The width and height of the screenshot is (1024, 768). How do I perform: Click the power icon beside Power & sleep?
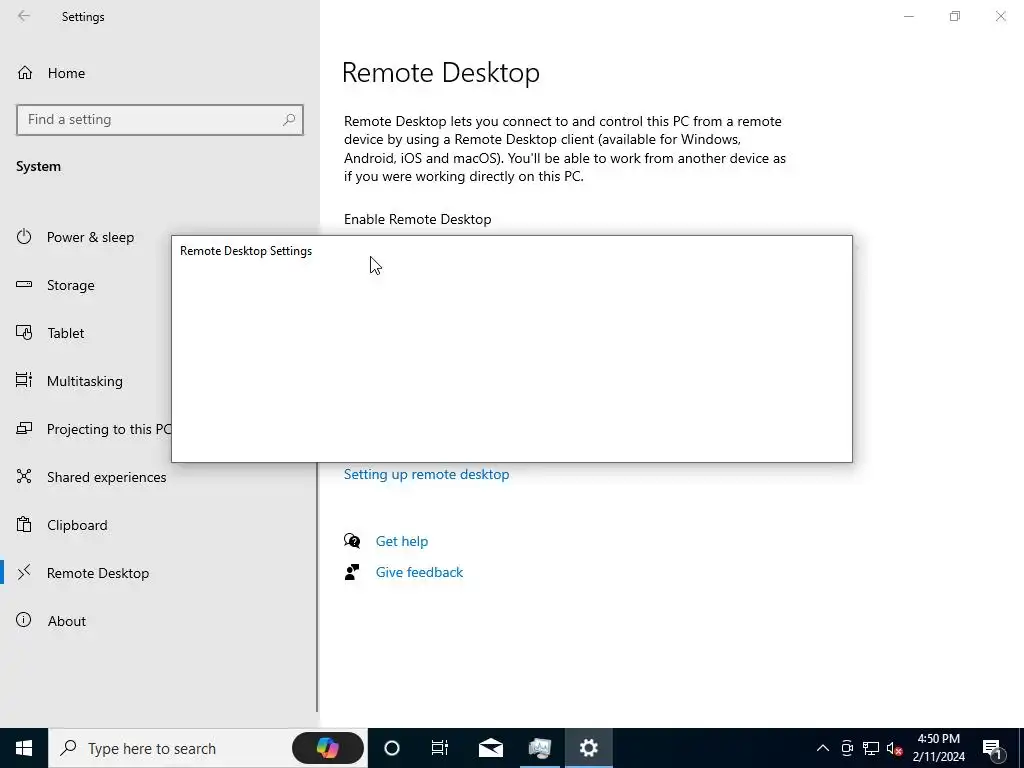click(24, 236)
